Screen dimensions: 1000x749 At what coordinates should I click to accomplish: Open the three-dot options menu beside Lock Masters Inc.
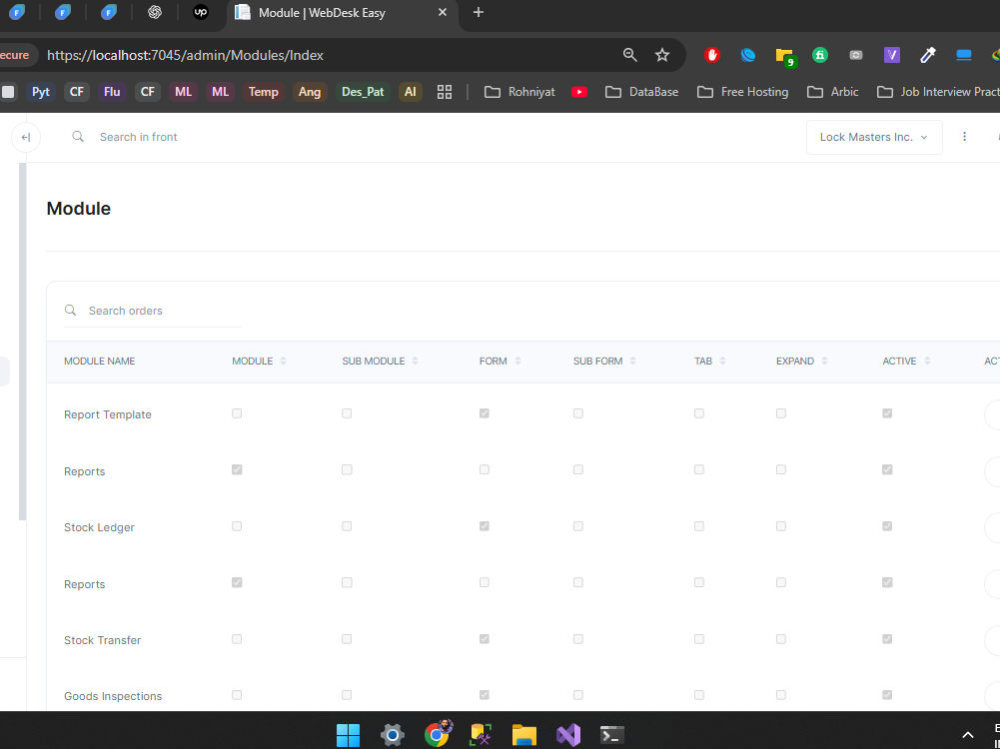964,137
